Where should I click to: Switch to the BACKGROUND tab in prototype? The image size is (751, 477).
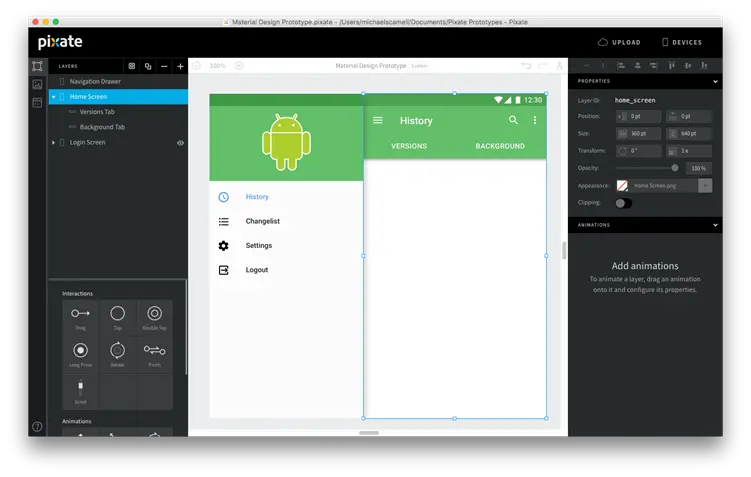500,146
